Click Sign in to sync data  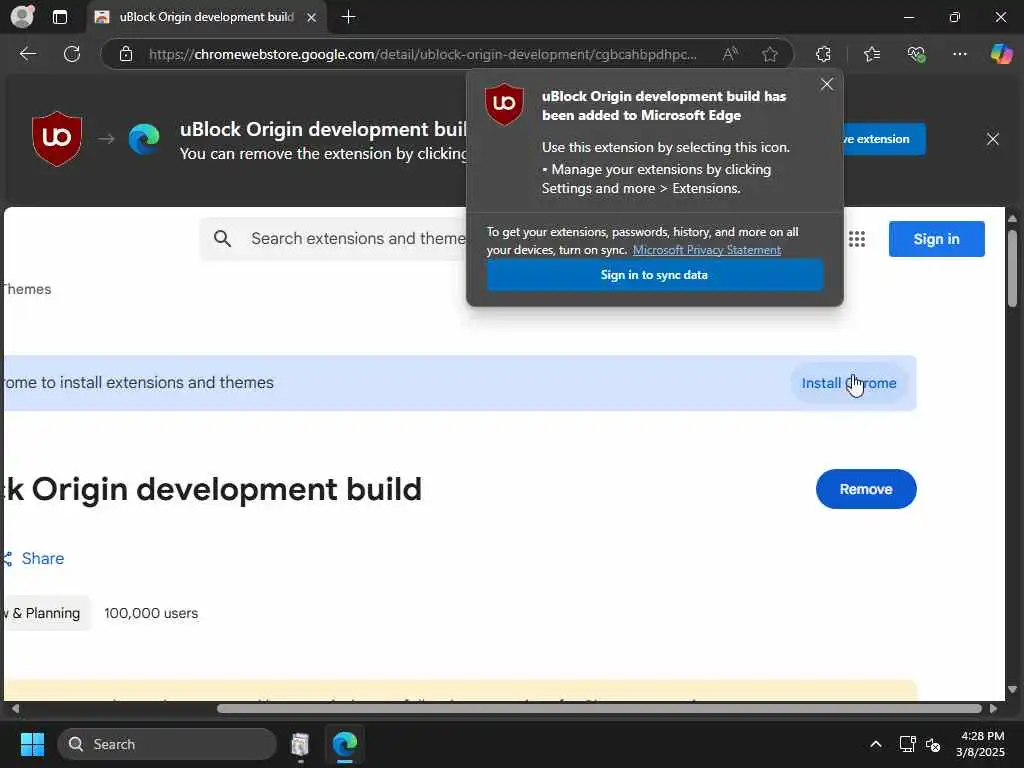point(654,275)
